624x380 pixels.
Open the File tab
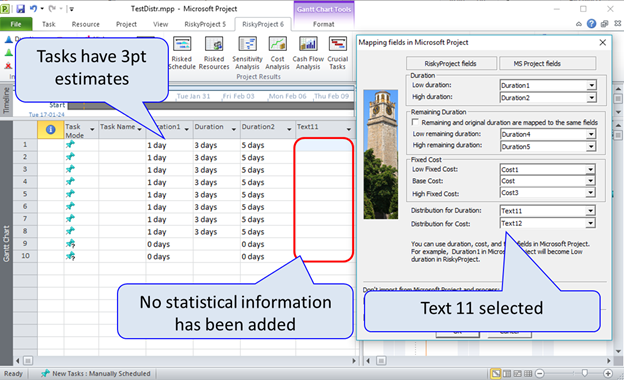16,24
